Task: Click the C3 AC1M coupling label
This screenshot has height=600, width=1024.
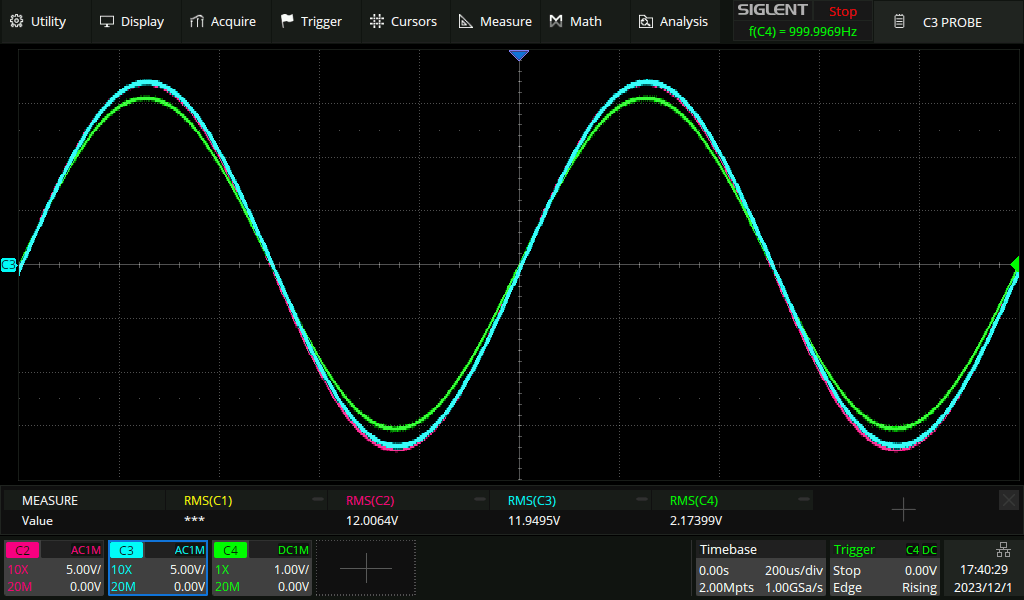Action: 189,550
